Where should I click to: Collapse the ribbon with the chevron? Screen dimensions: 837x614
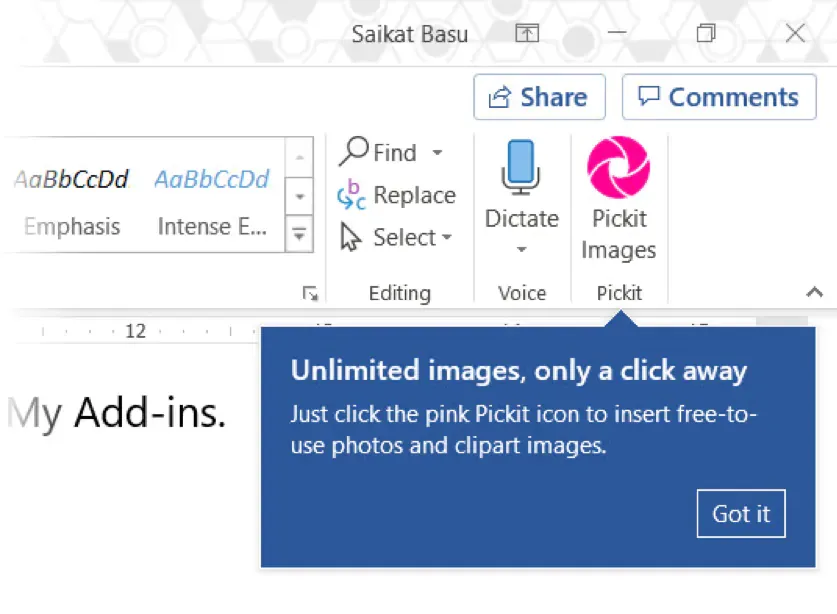point(816,293)
